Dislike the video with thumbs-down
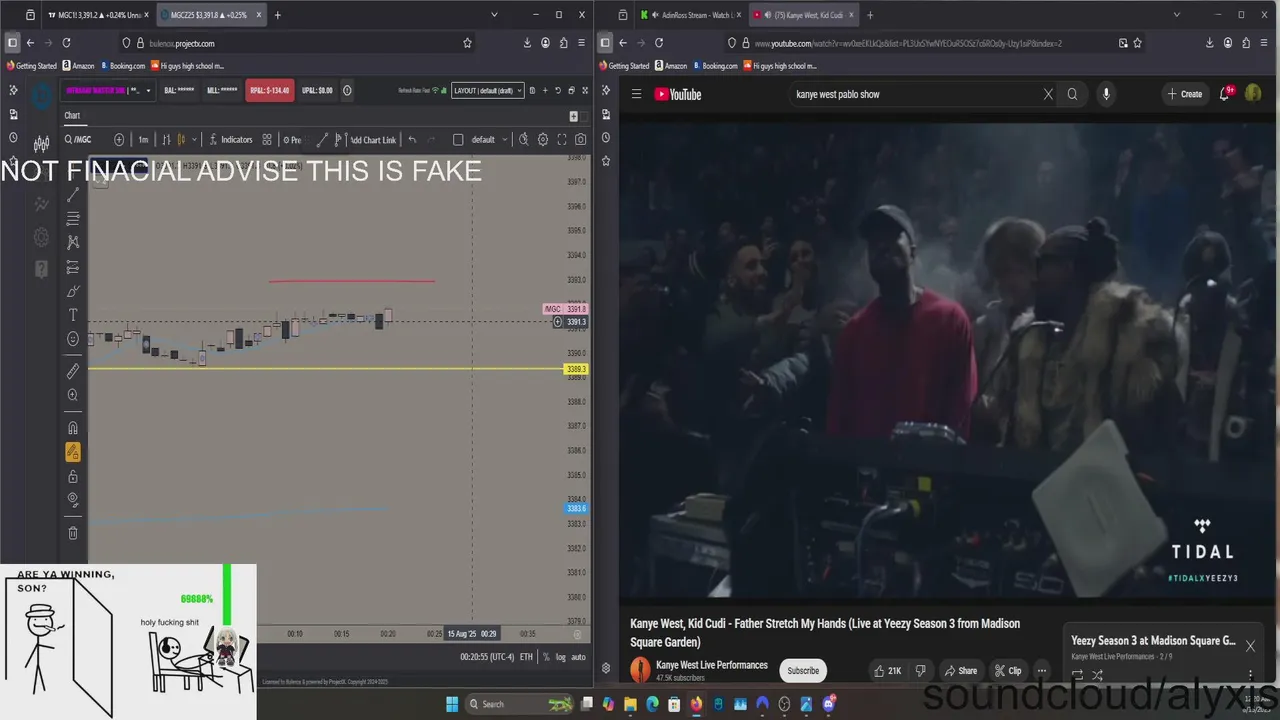The width and height of the screenshot is (1280, 720). 921,671
